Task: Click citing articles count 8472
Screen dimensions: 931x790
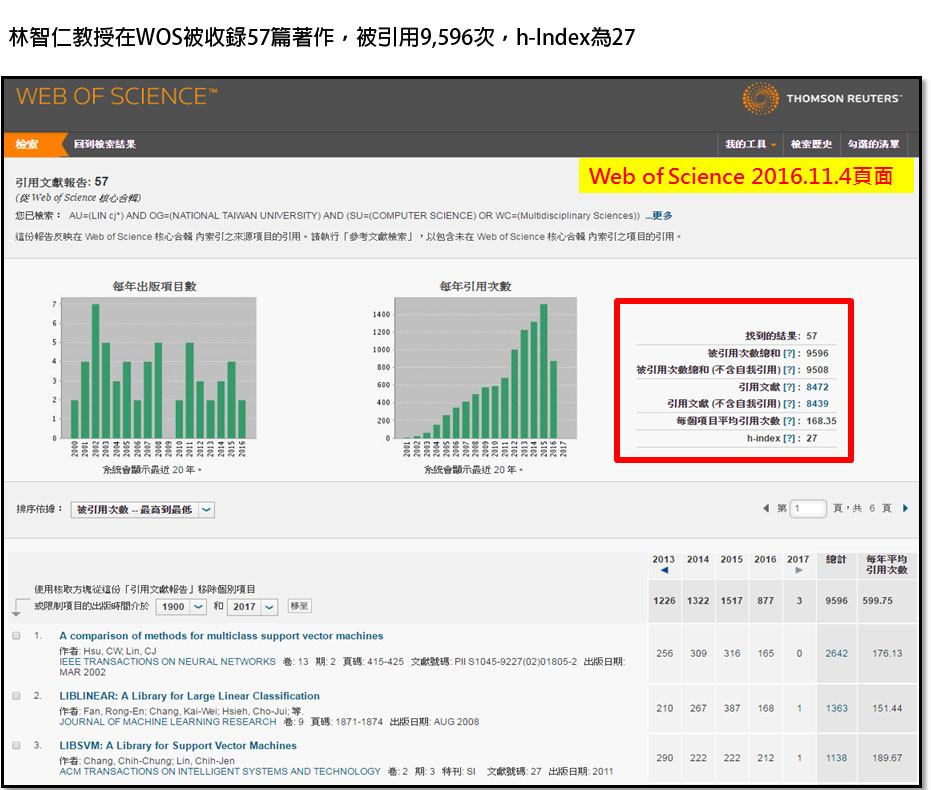Action: (x=817, y=387)
